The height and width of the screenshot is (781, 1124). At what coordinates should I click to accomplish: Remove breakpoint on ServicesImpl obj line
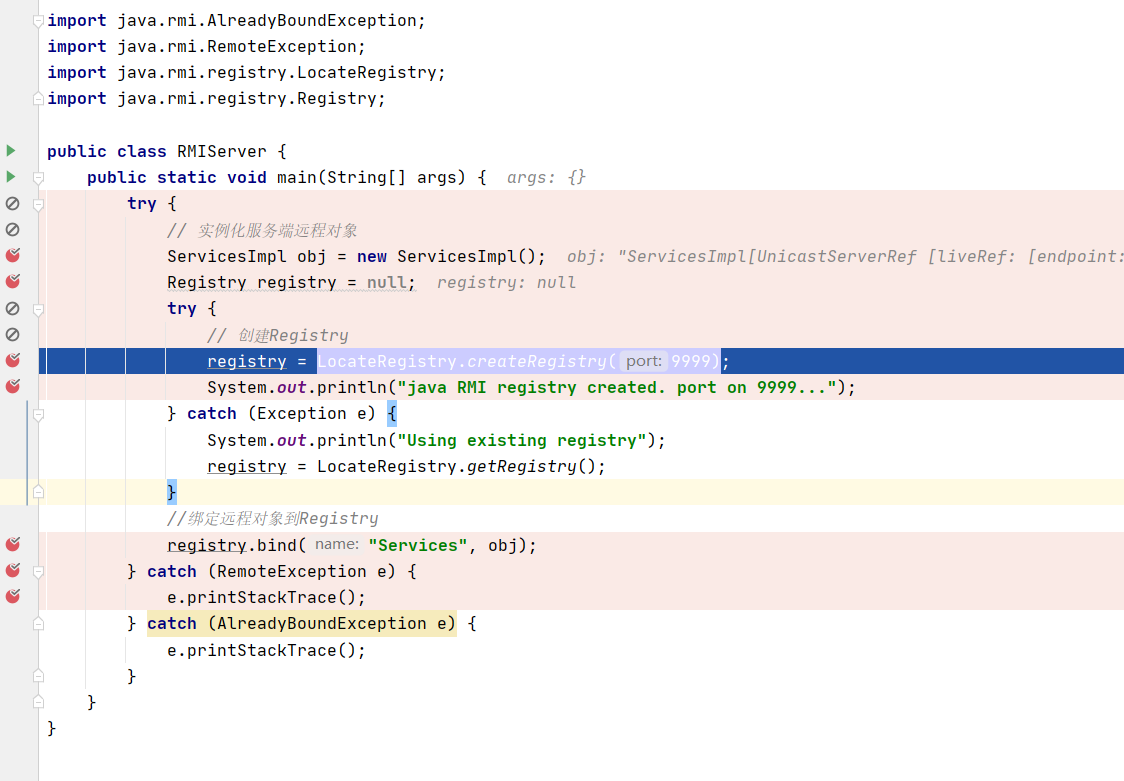tap(12, 256)
